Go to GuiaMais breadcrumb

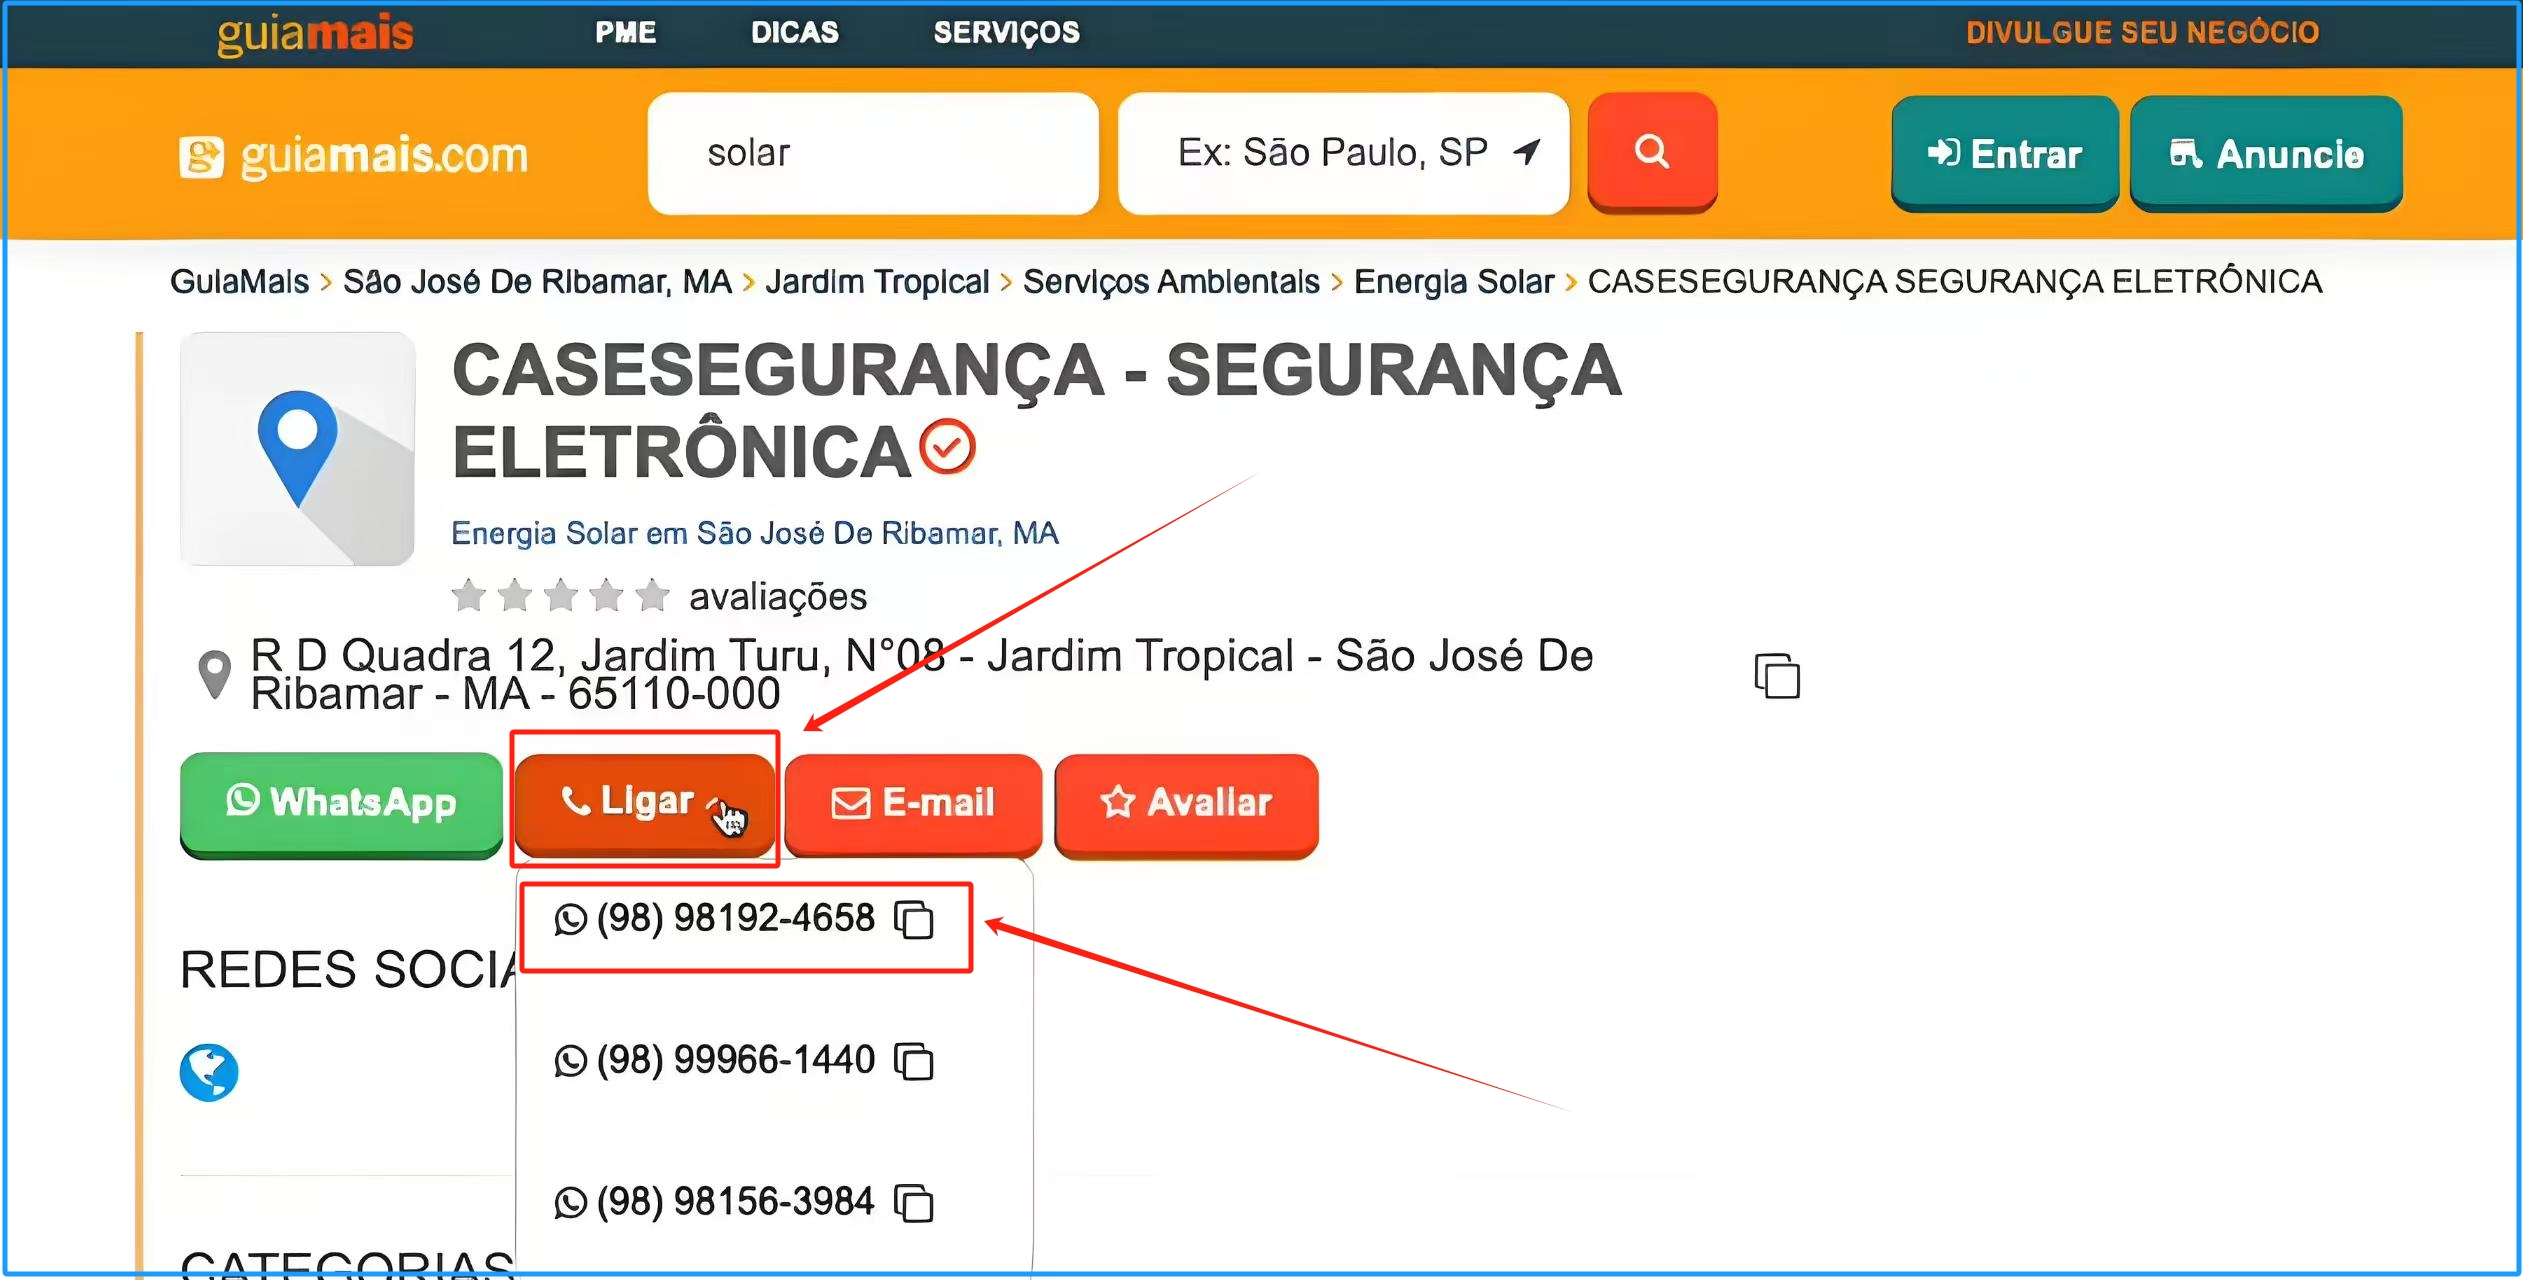[239, 282]
